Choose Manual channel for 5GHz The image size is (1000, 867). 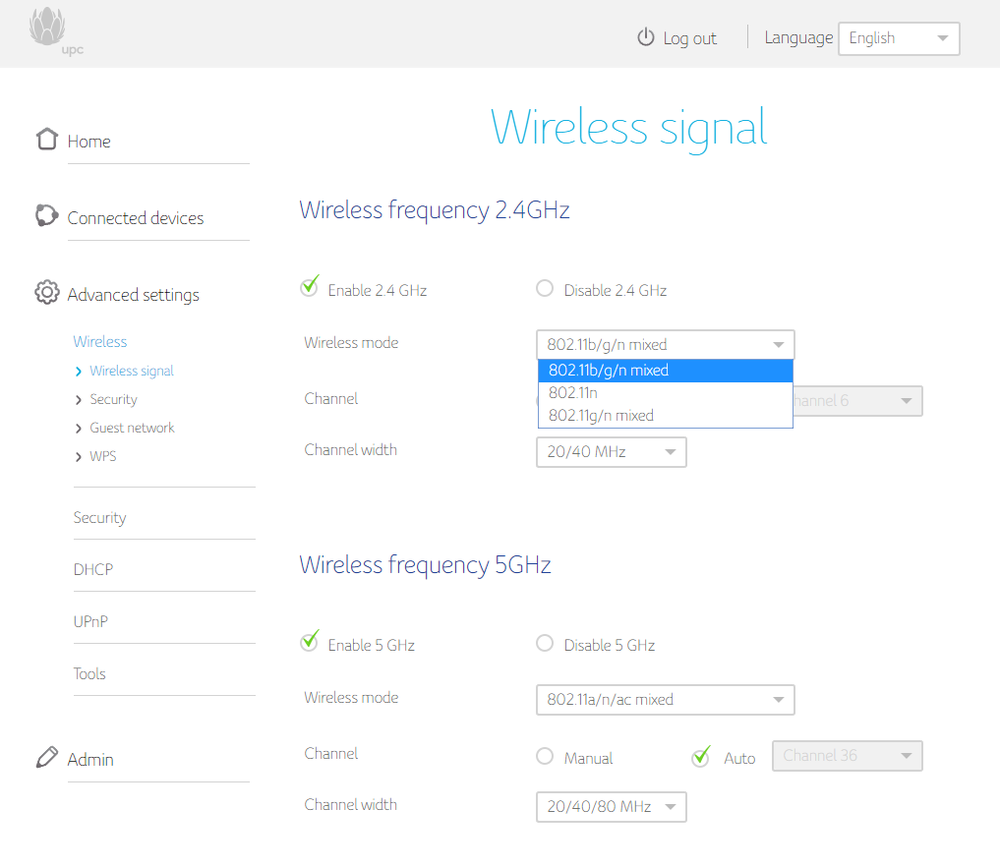point(545,757)
